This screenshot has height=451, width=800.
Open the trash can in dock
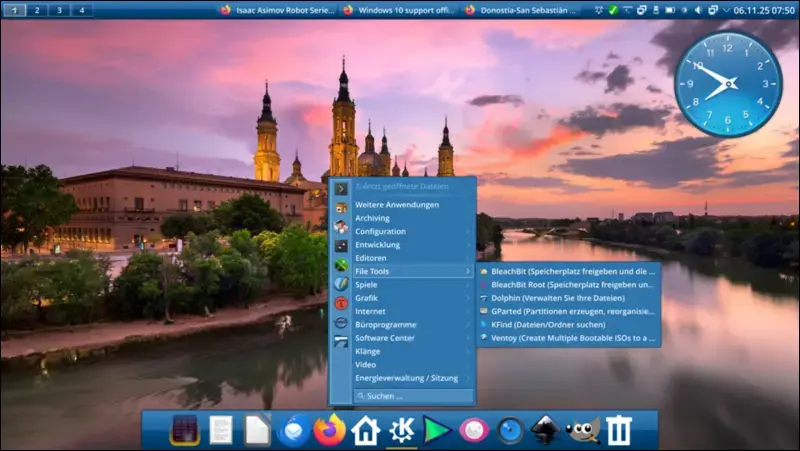(620, 430)
